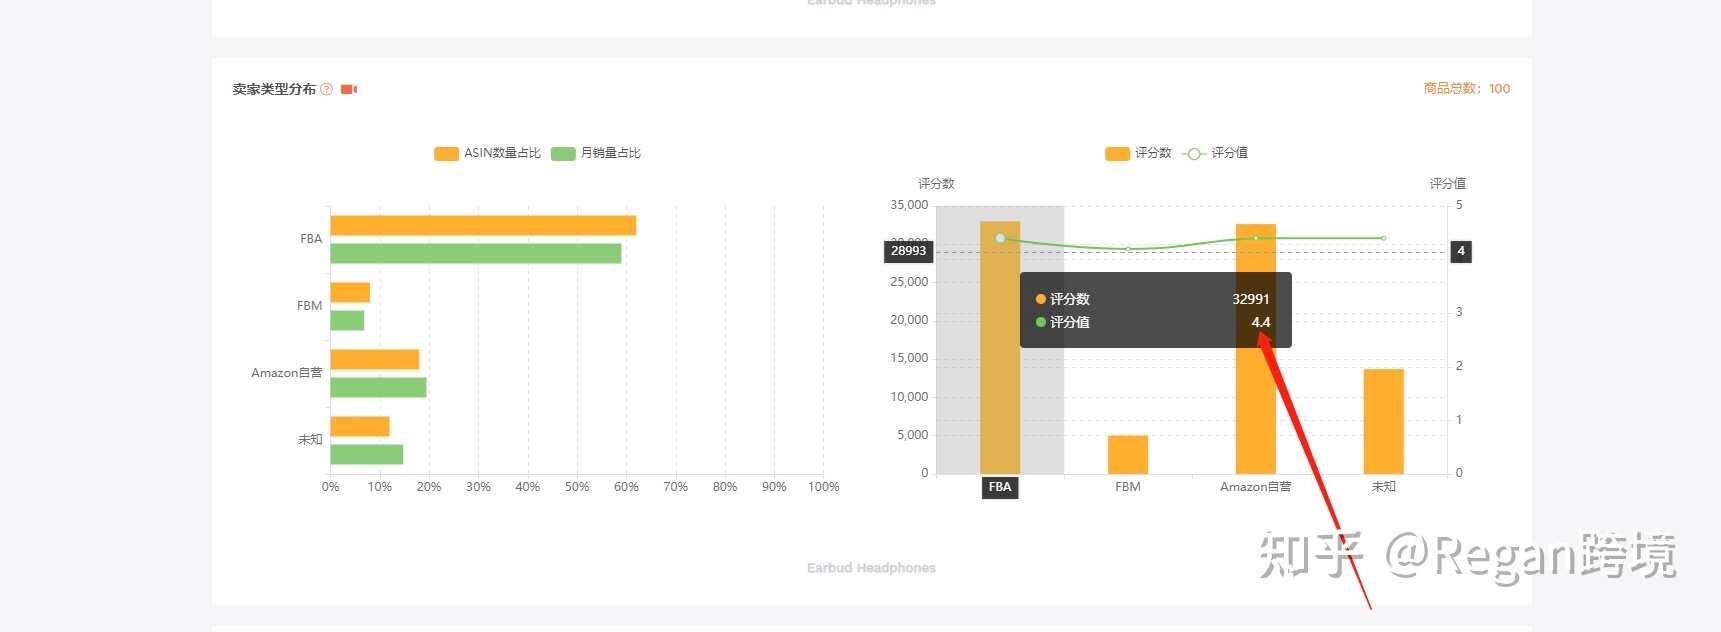Click the 未知 x-axis label in rating chart
This screenshot has width=1721, height=632.
[1384, 487]
